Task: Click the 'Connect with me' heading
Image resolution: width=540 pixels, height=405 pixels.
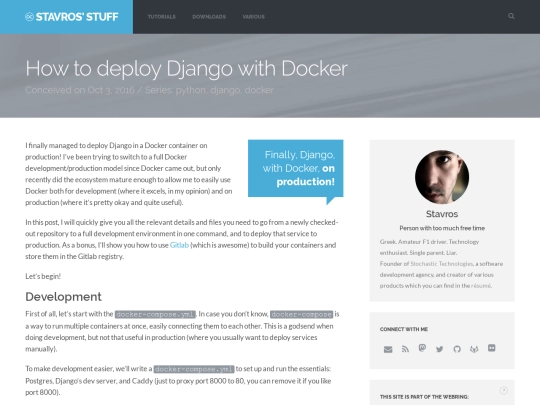Action: [x=404, y=329]
